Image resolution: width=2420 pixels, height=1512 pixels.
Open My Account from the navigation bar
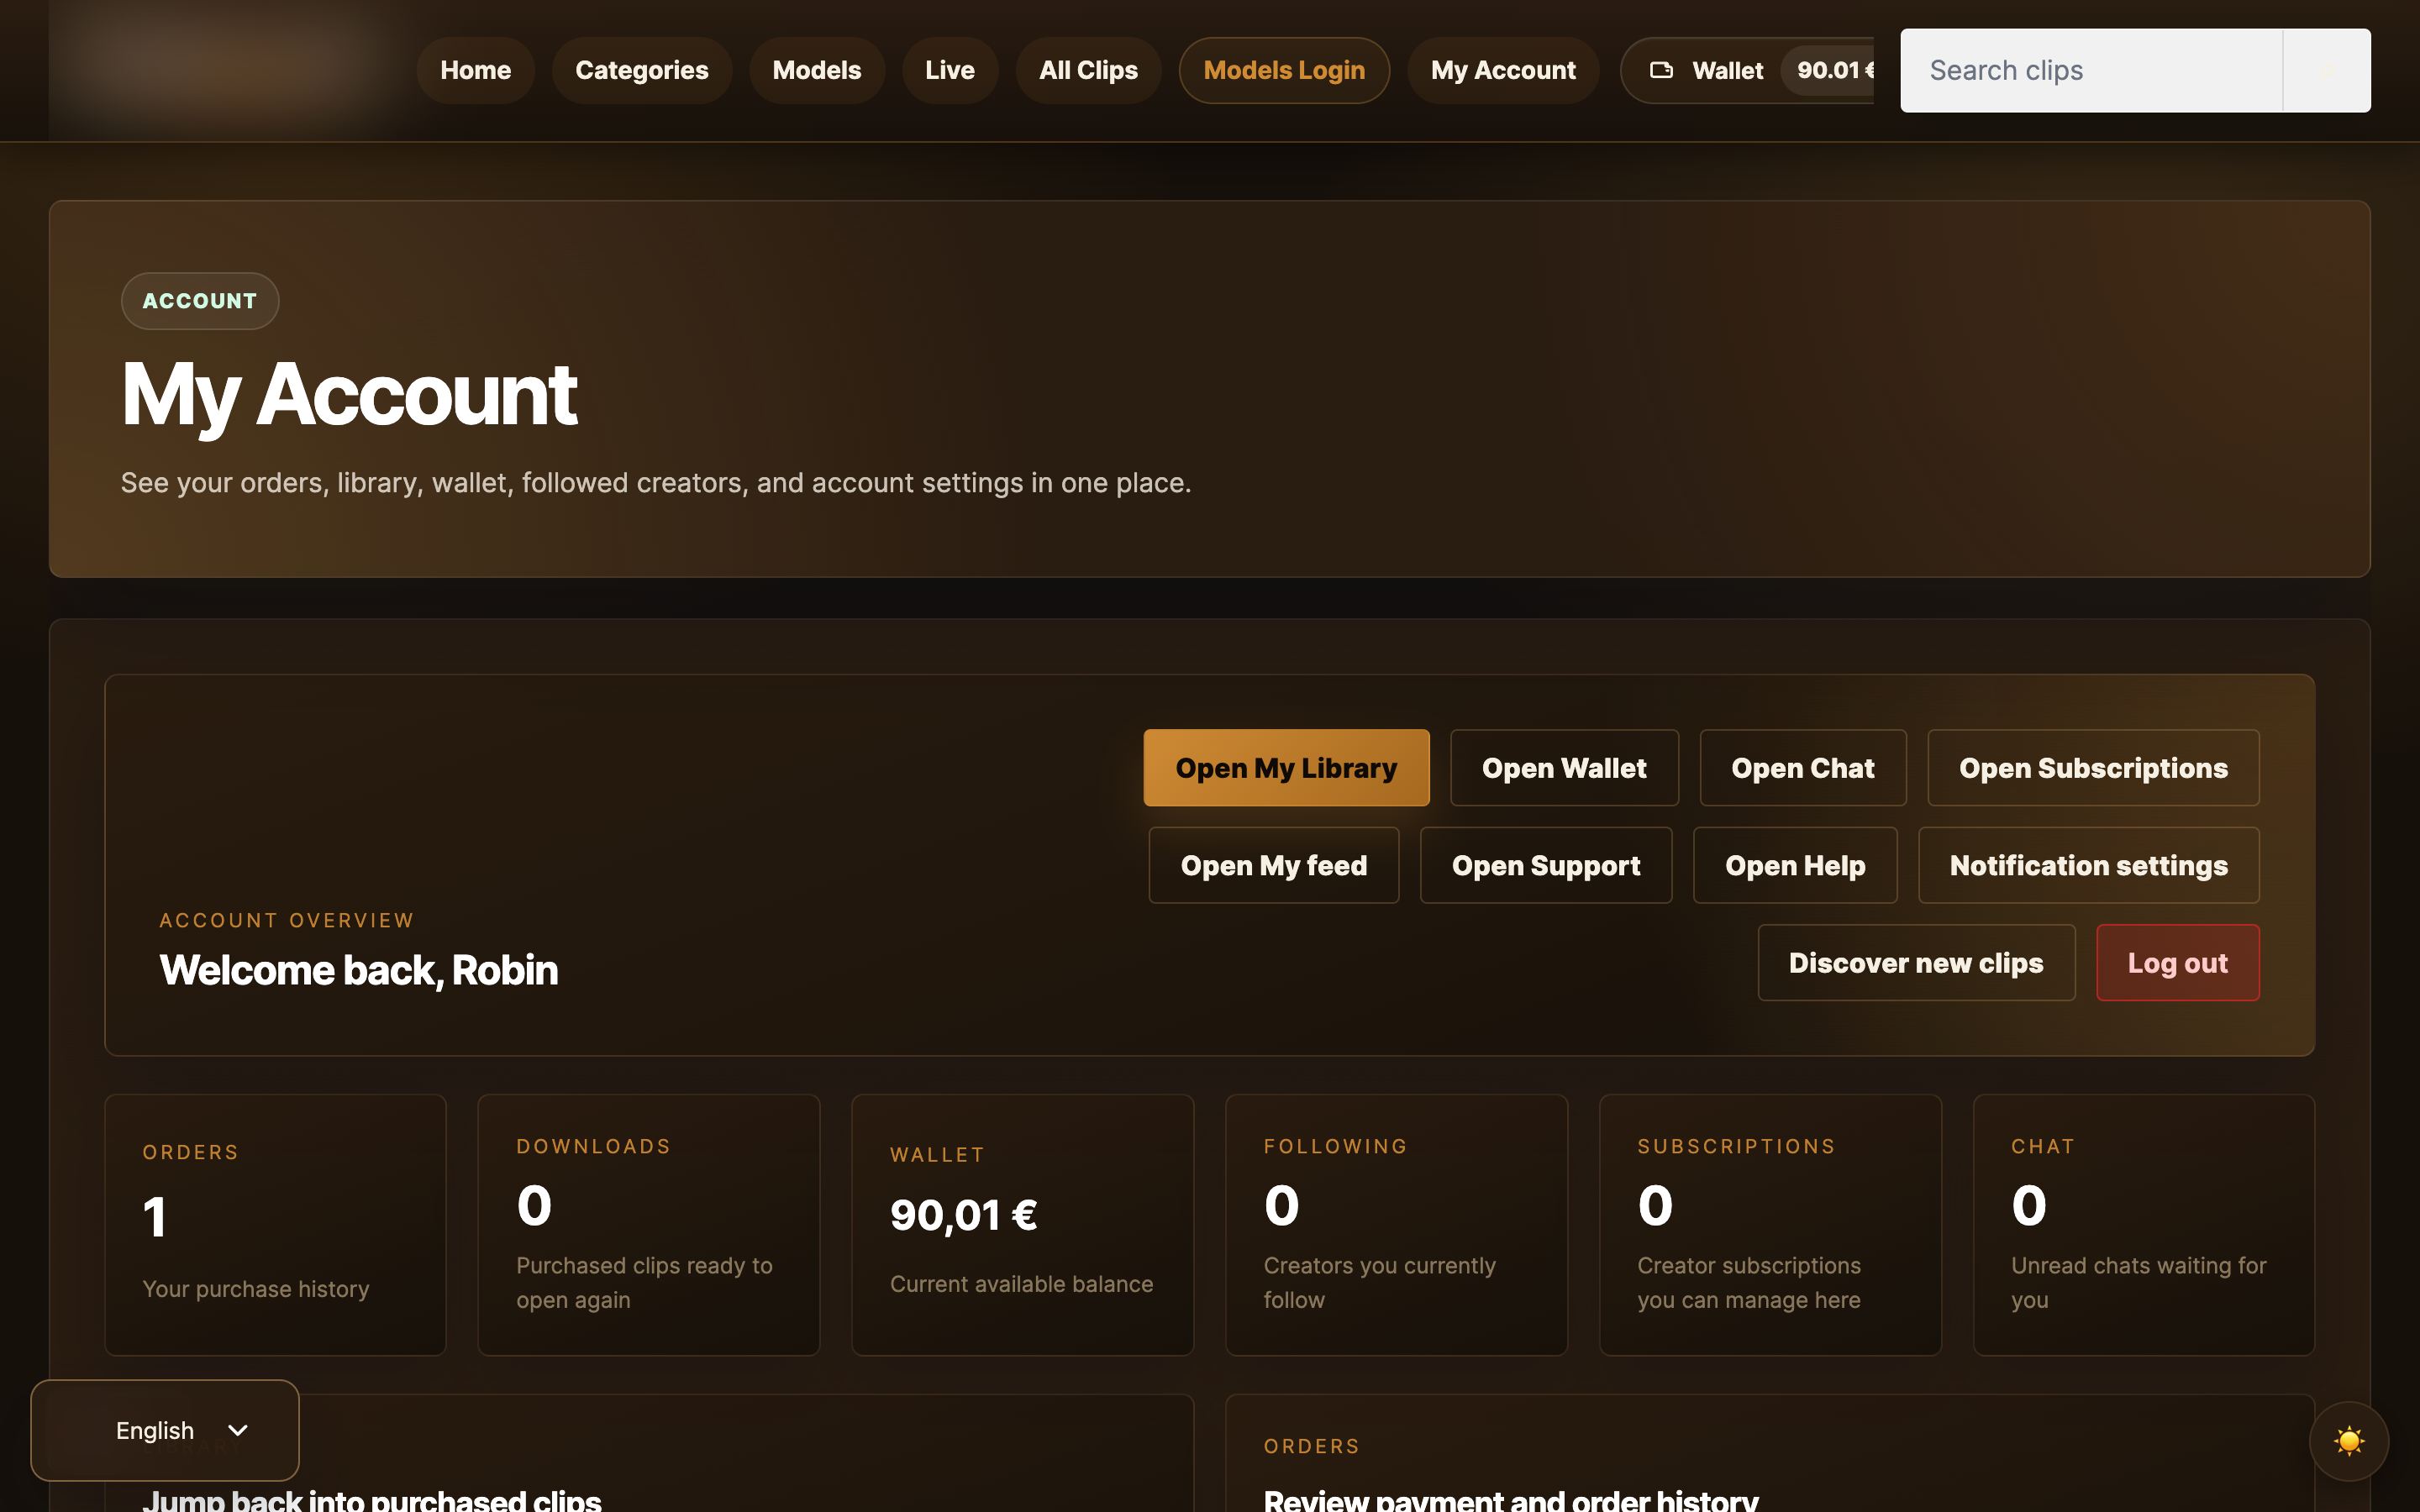[1503, 70]
